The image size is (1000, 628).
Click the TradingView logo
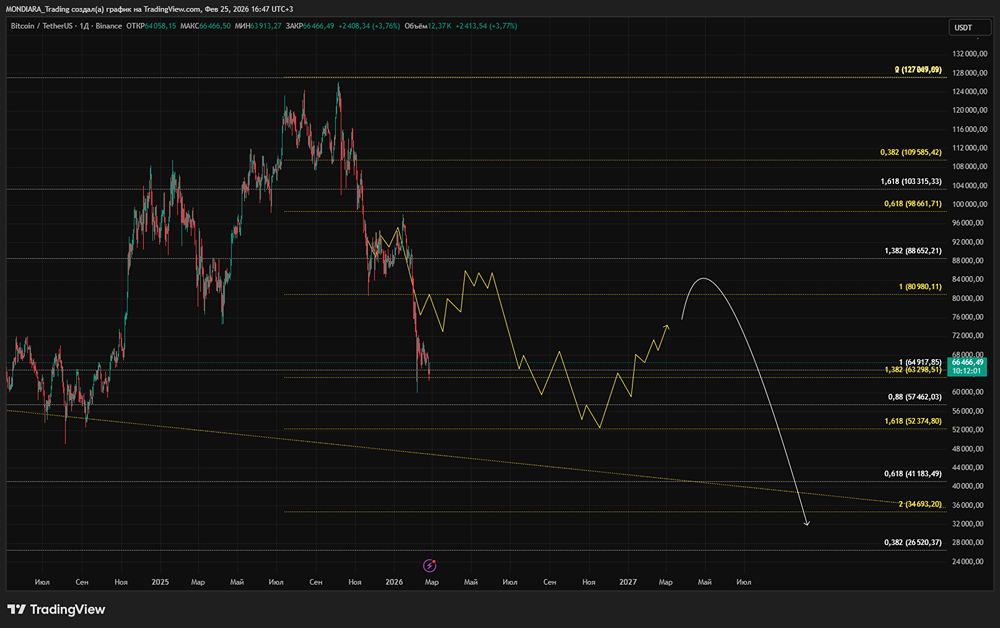tap(56, 609)
